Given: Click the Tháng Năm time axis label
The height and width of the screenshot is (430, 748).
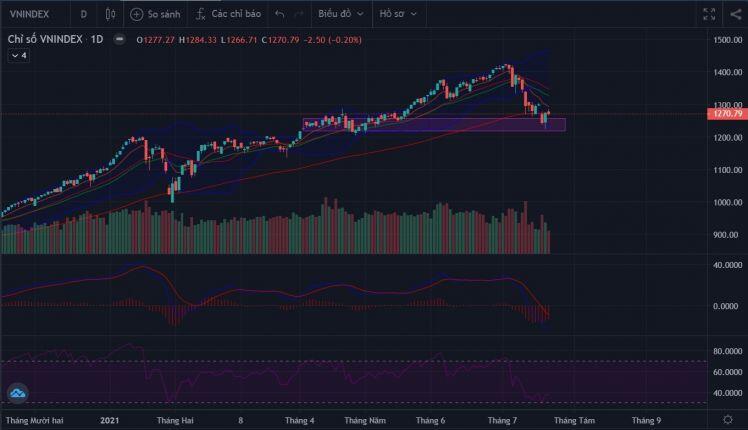Looking at the screenshot, I should [365, 420].
